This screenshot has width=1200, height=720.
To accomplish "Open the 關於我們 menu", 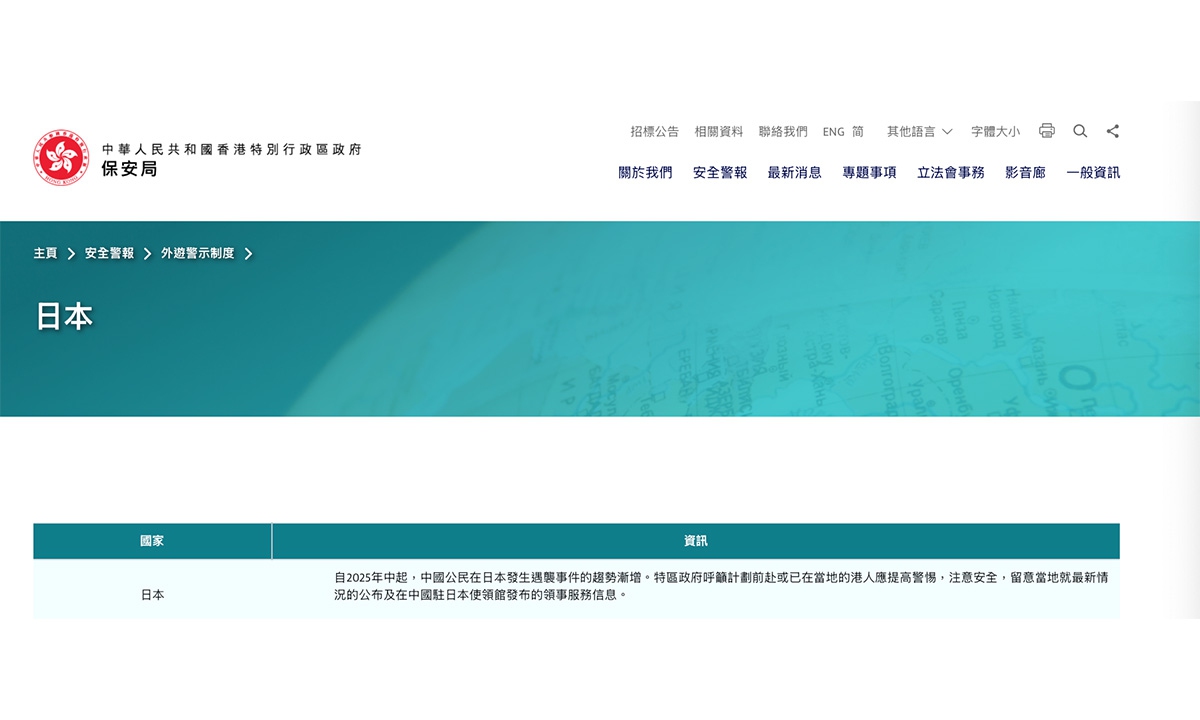I will [x=645, y=172].
